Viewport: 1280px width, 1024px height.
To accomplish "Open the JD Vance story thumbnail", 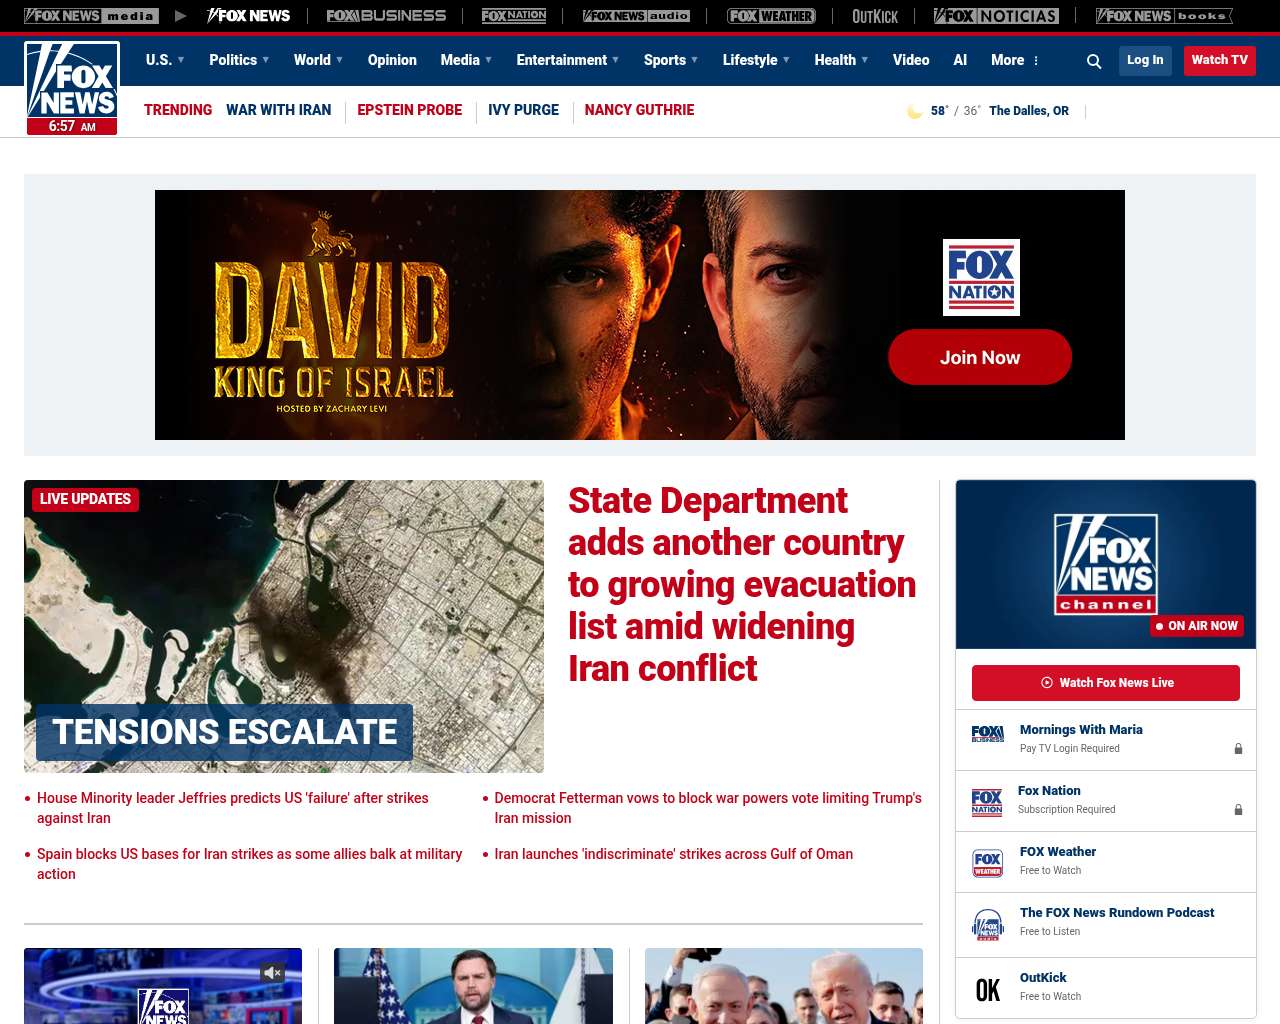I will pos(473,986).
